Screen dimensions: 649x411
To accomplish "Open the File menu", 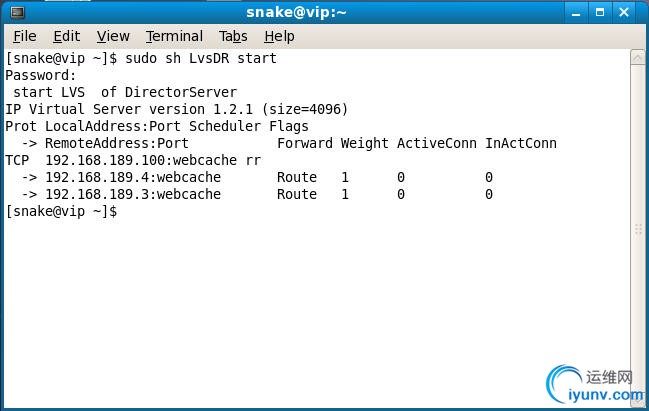I will coord(25,36).
